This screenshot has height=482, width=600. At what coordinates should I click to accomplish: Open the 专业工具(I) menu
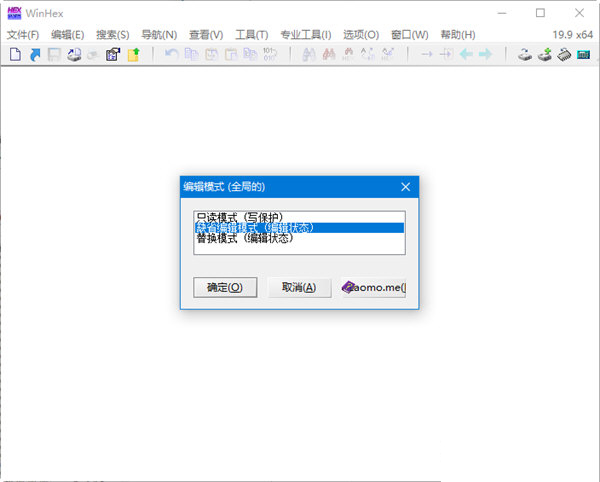tap(306, 34)
